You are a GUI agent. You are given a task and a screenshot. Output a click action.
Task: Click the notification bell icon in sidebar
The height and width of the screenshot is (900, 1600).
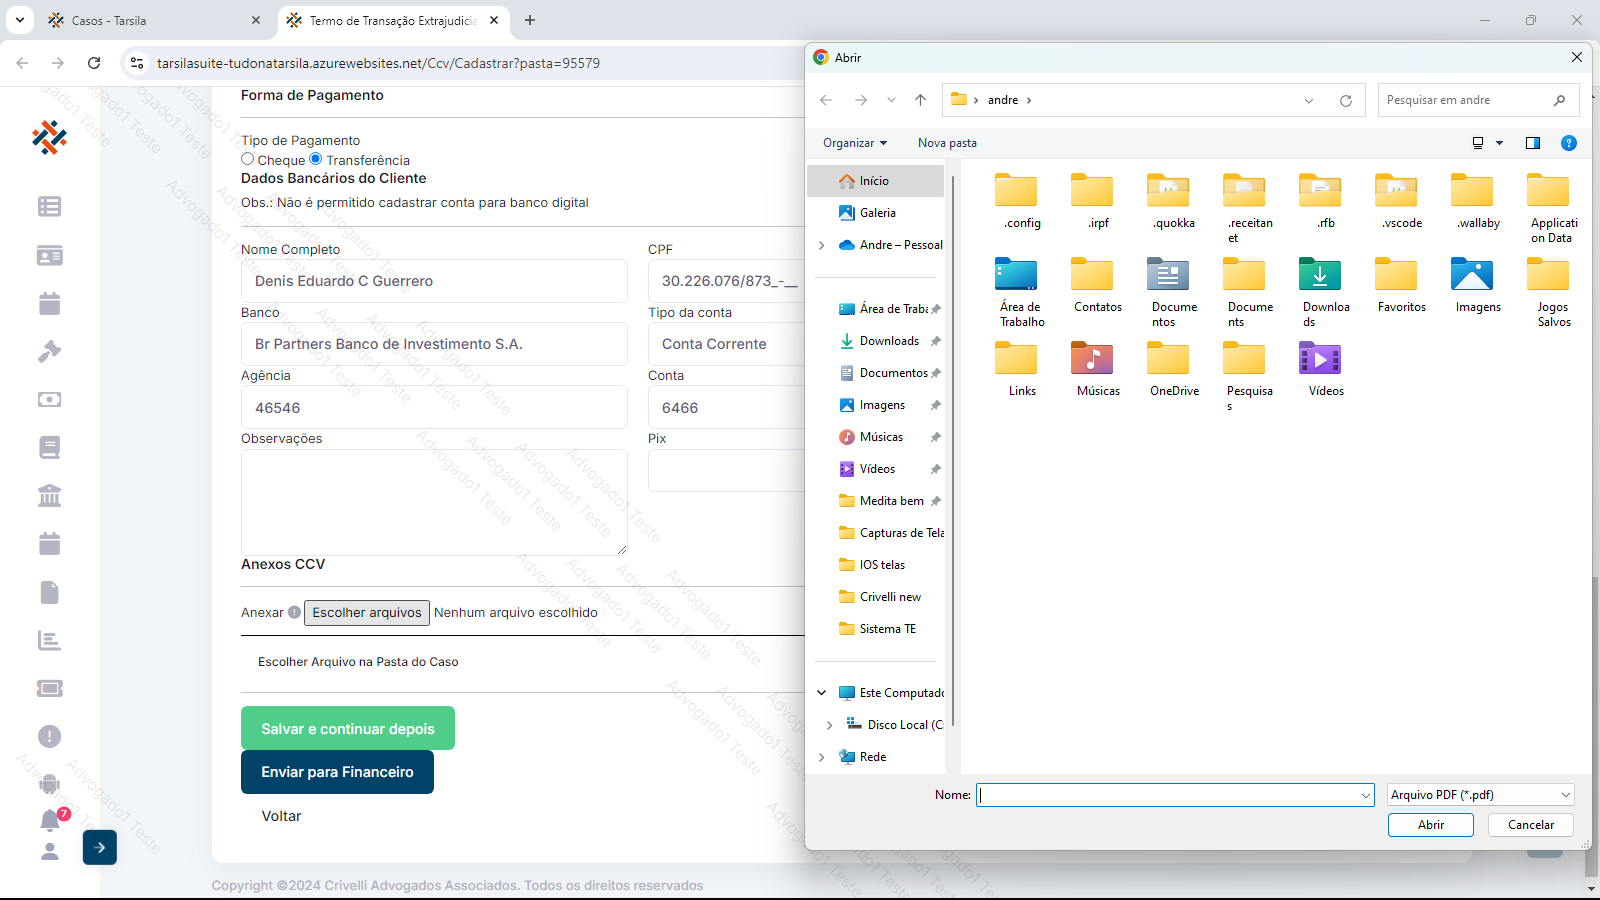point(50,821)
